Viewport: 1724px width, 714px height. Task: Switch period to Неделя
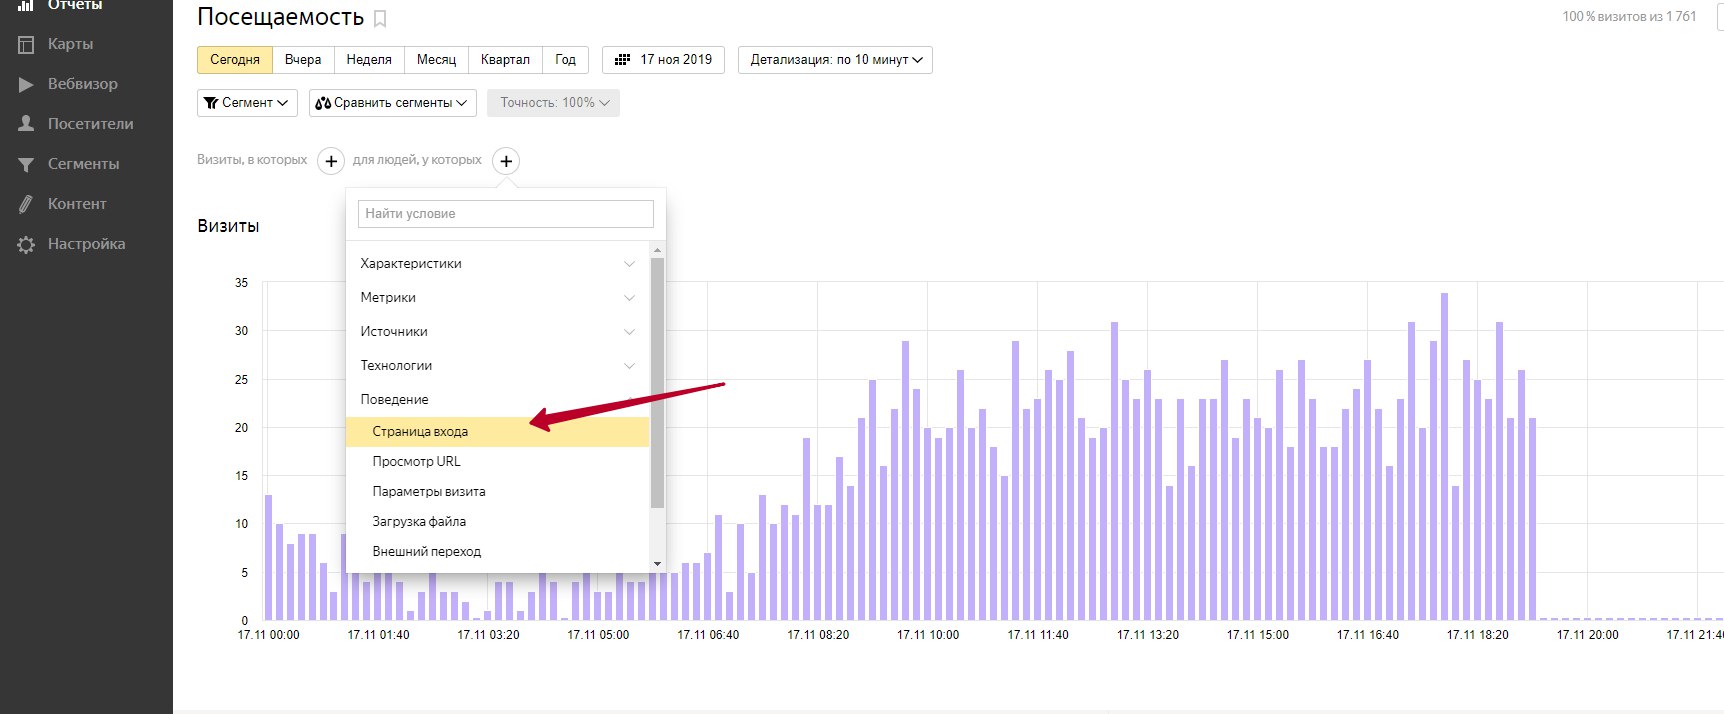(369, 60)
